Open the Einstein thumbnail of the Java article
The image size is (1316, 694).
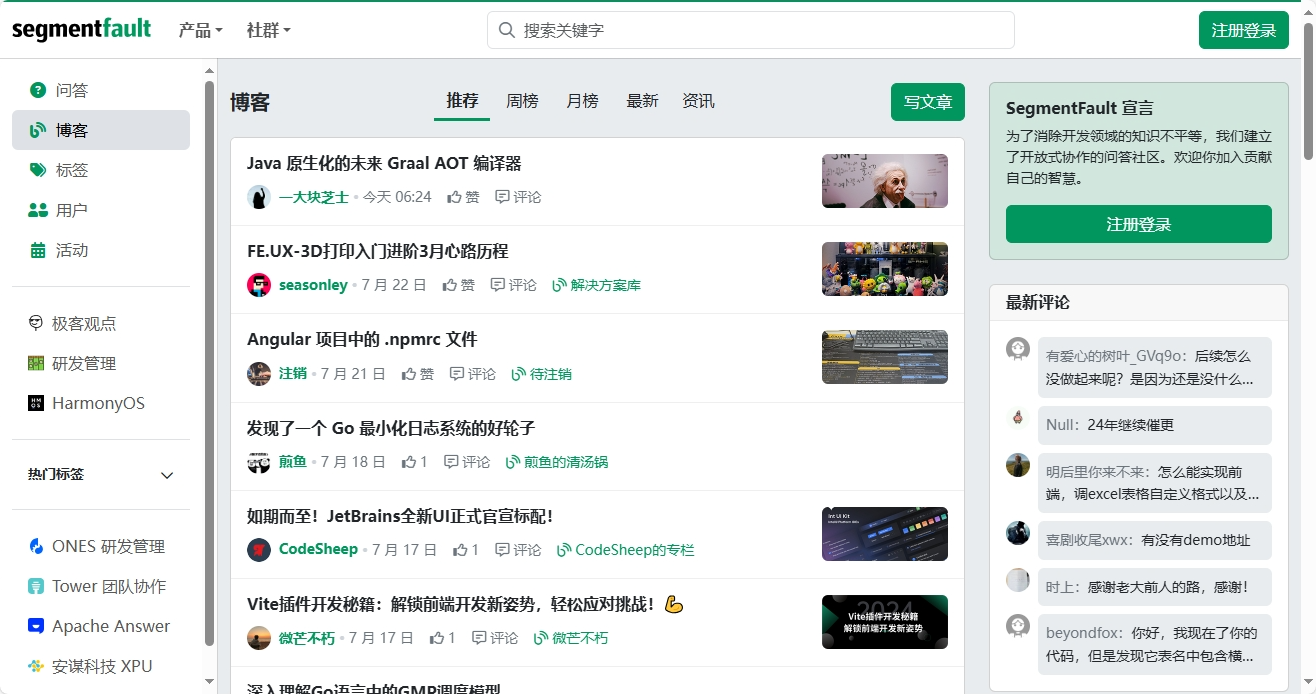(x=885, y=181)
